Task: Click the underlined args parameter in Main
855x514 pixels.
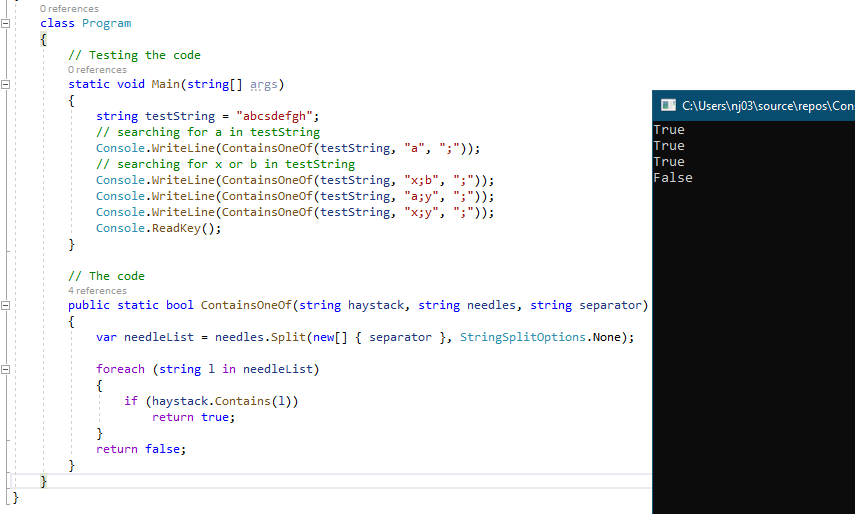Action: [263, 85]
